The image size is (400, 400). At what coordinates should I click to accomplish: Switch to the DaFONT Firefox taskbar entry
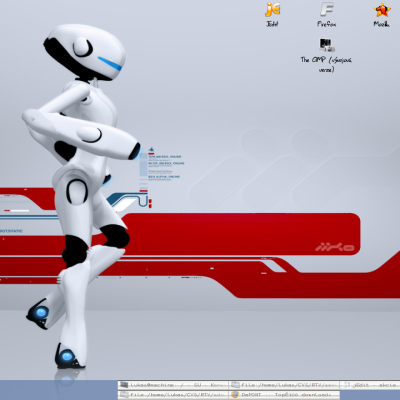(284, 395)
